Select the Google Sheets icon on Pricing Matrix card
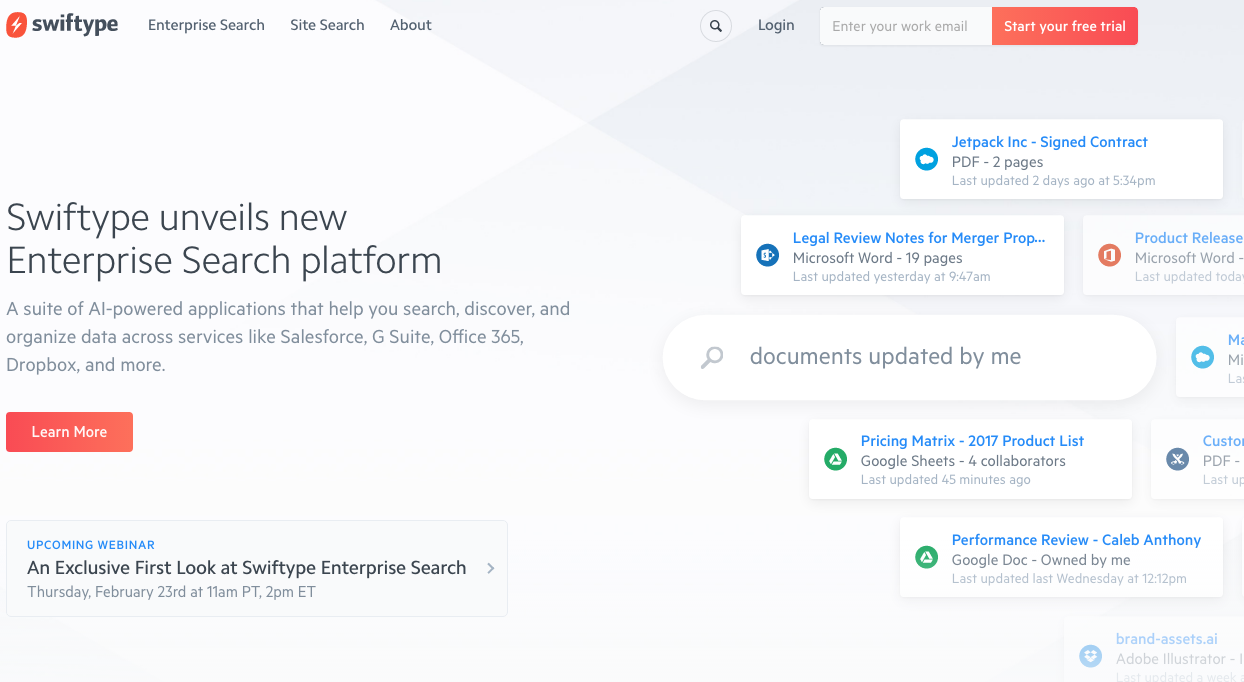Screen dimensions: 1244x682 click(x=835, y=459)
